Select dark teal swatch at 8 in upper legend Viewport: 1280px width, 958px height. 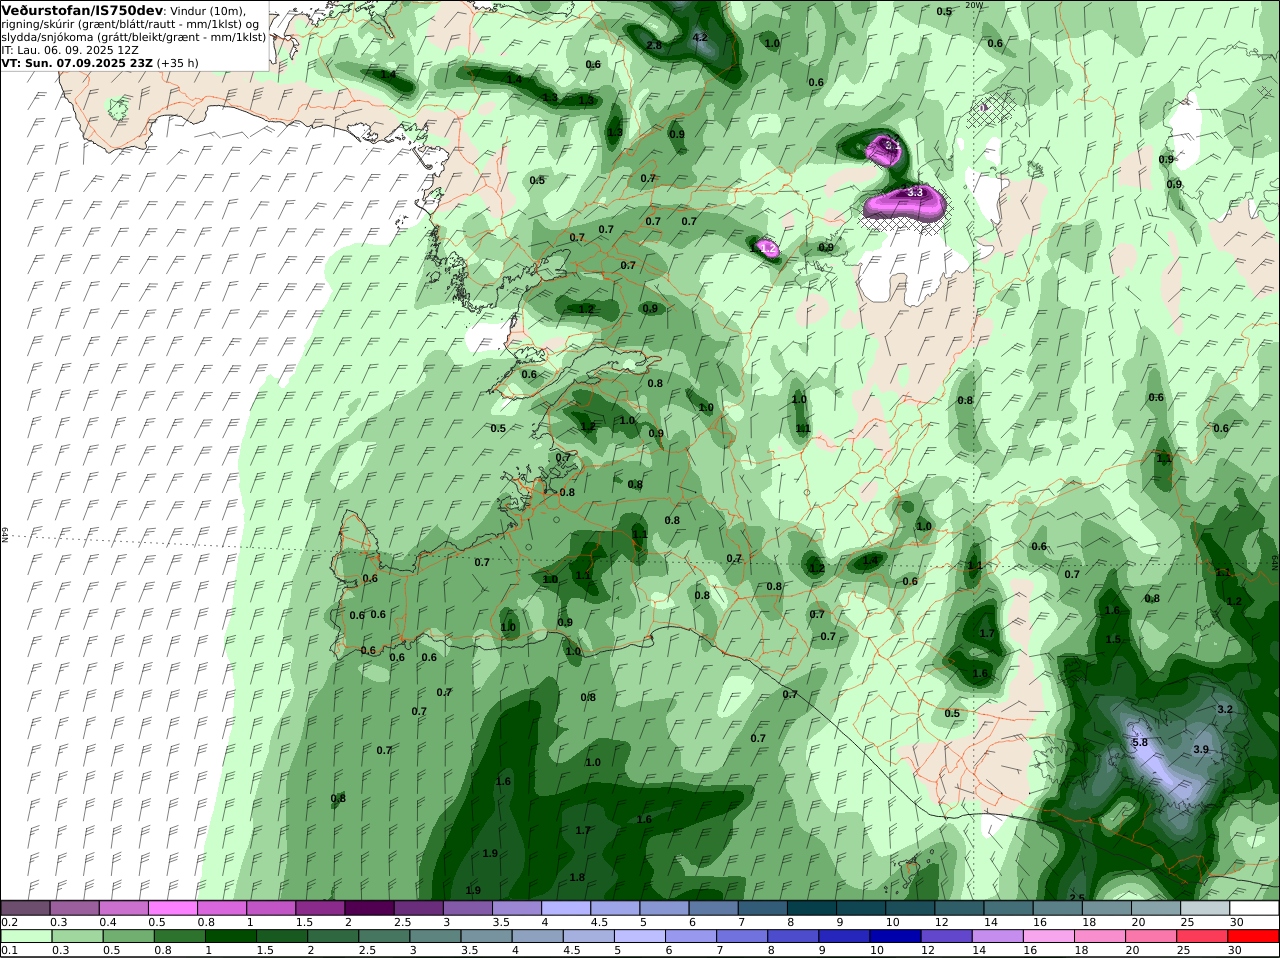(x=812, y=908)
